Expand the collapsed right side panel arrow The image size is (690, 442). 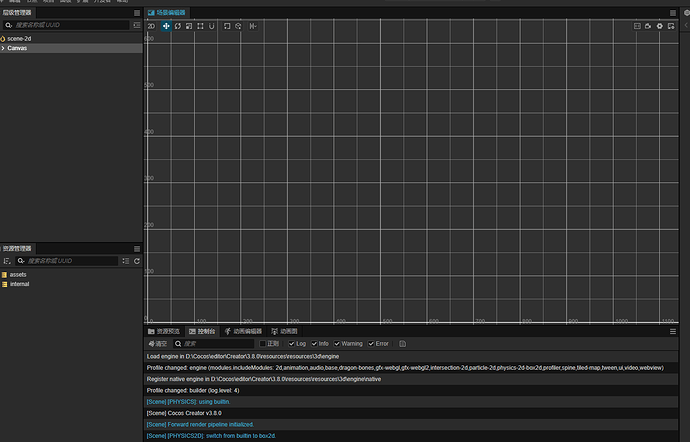pos(686,26)
